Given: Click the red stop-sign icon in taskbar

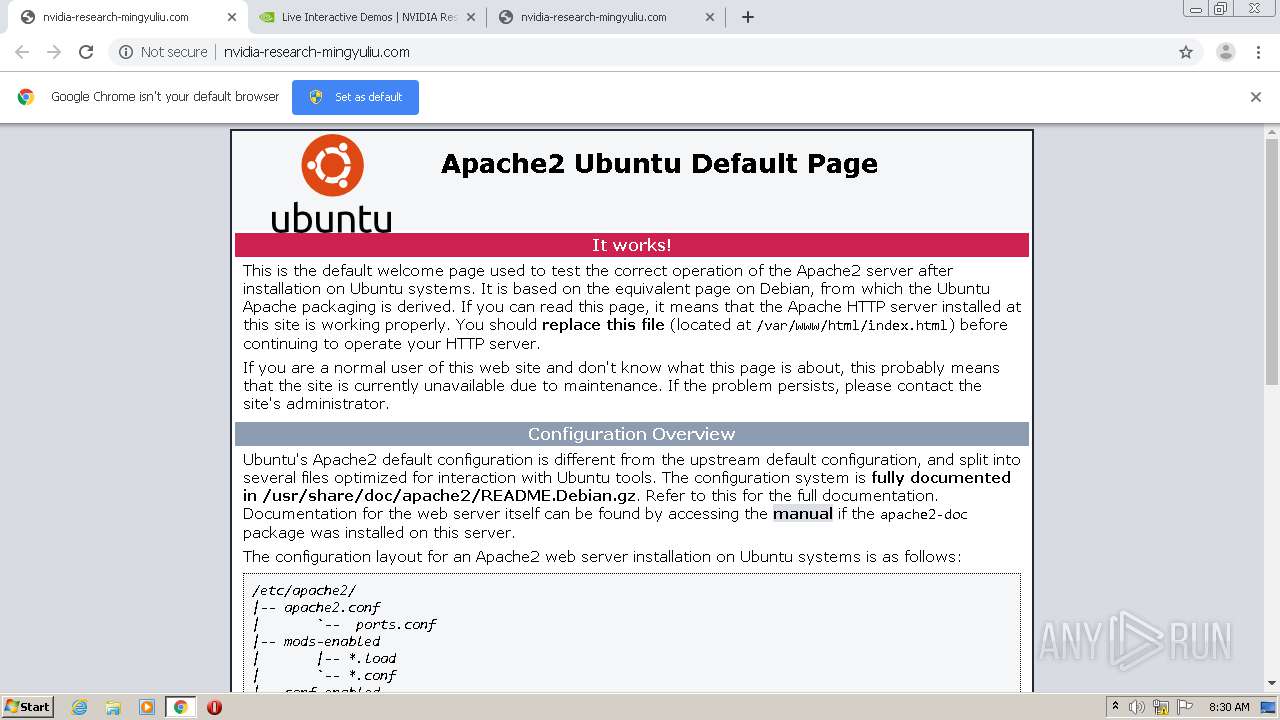Looking at the screenshot, I should (214, 707).
